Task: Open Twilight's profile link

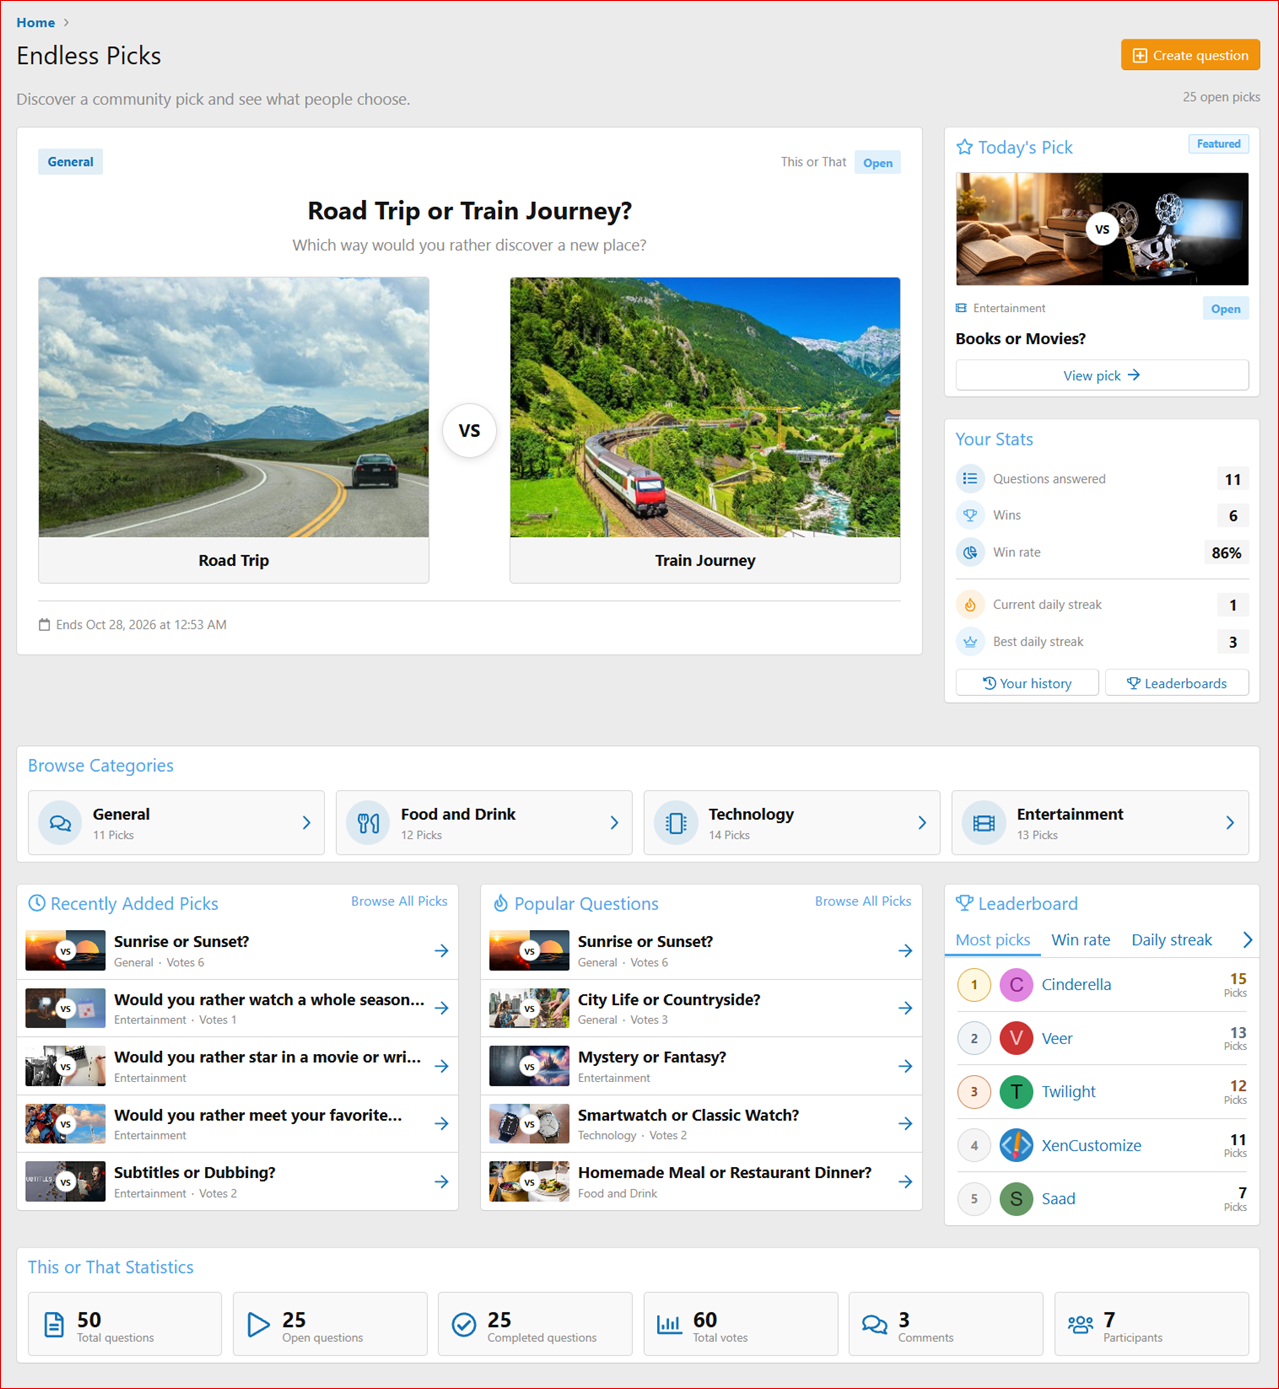Action: pos(1068,1092)
